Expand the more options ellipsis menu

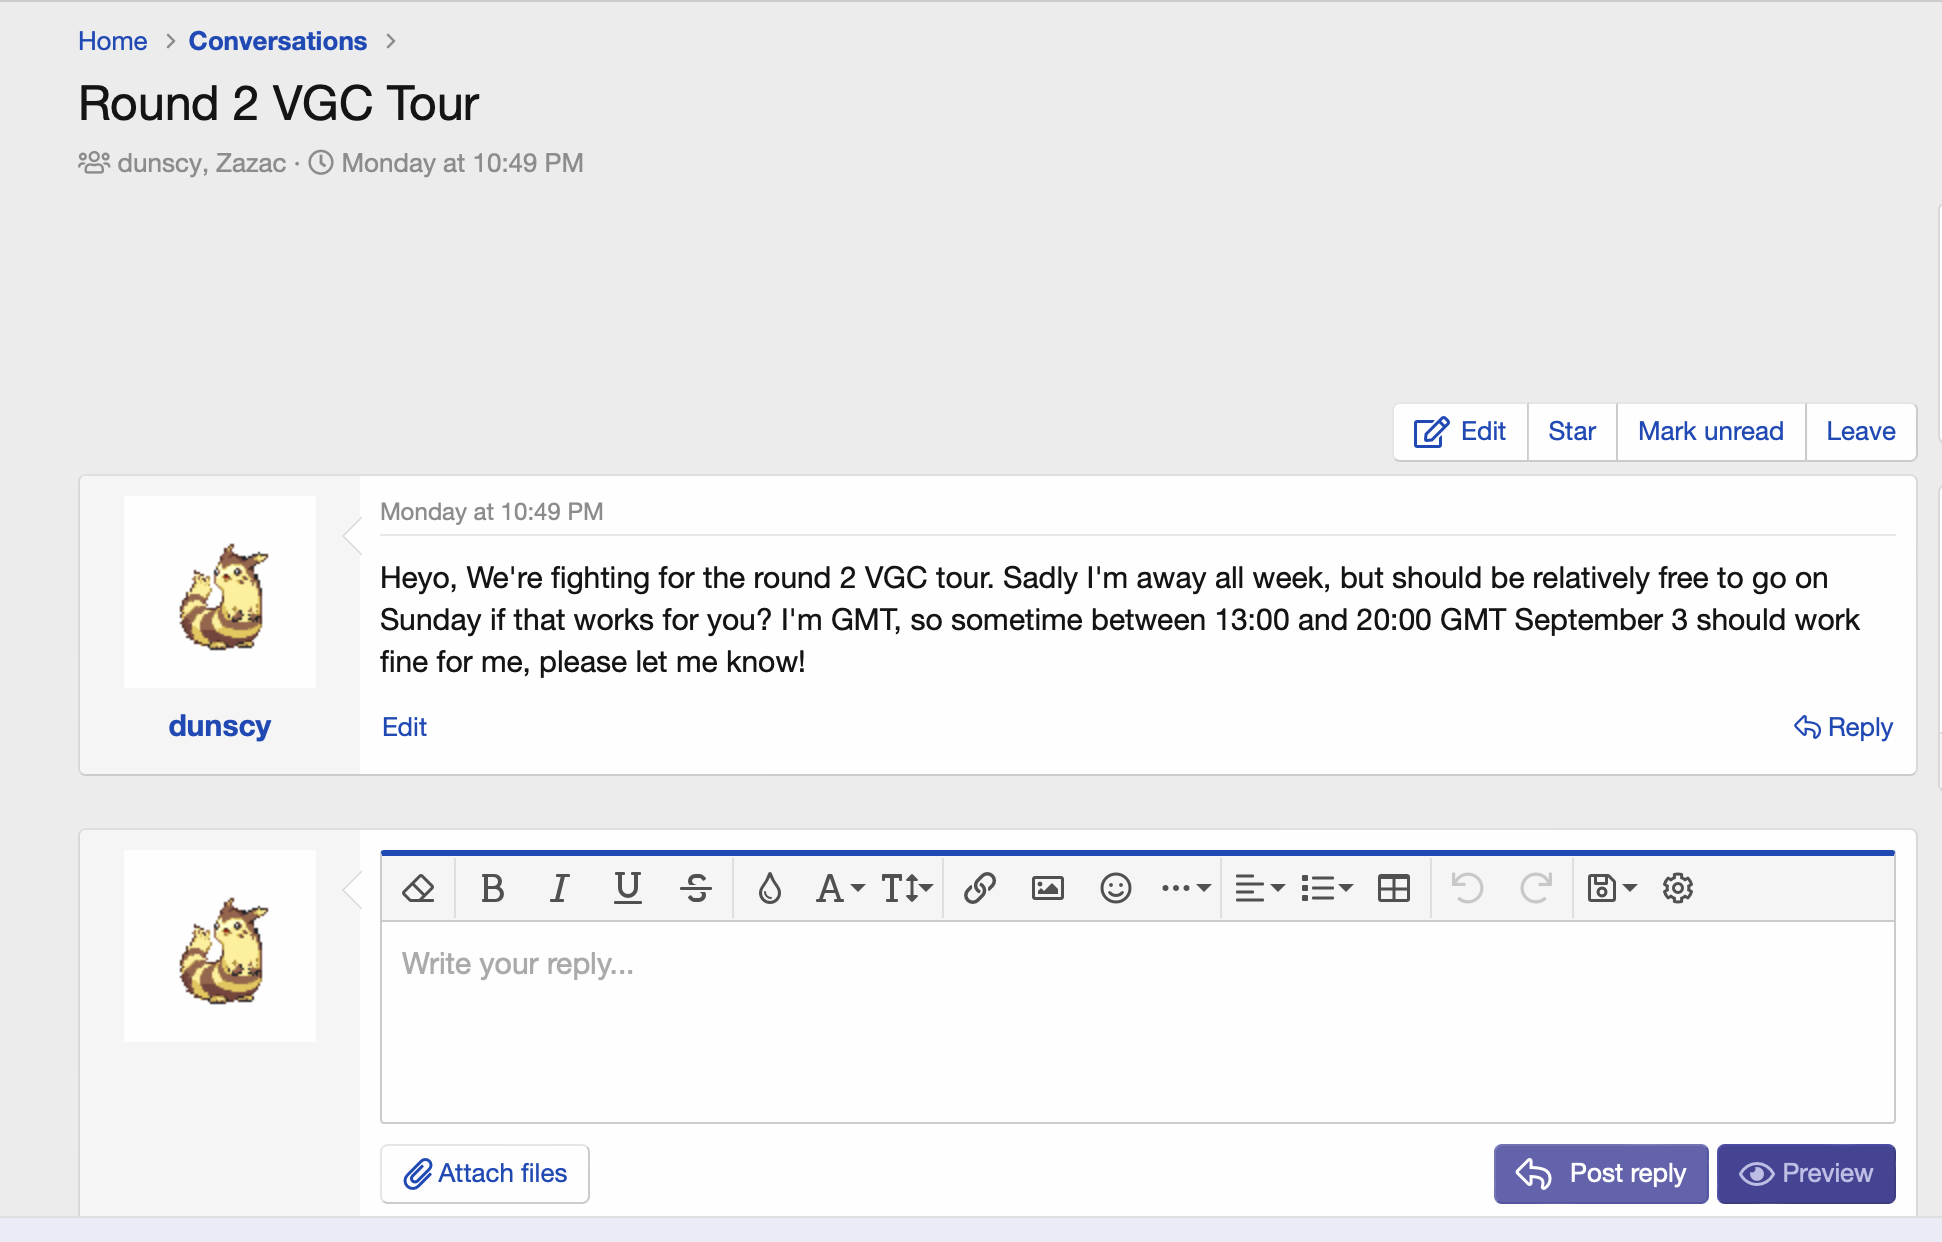(1186, 888)
